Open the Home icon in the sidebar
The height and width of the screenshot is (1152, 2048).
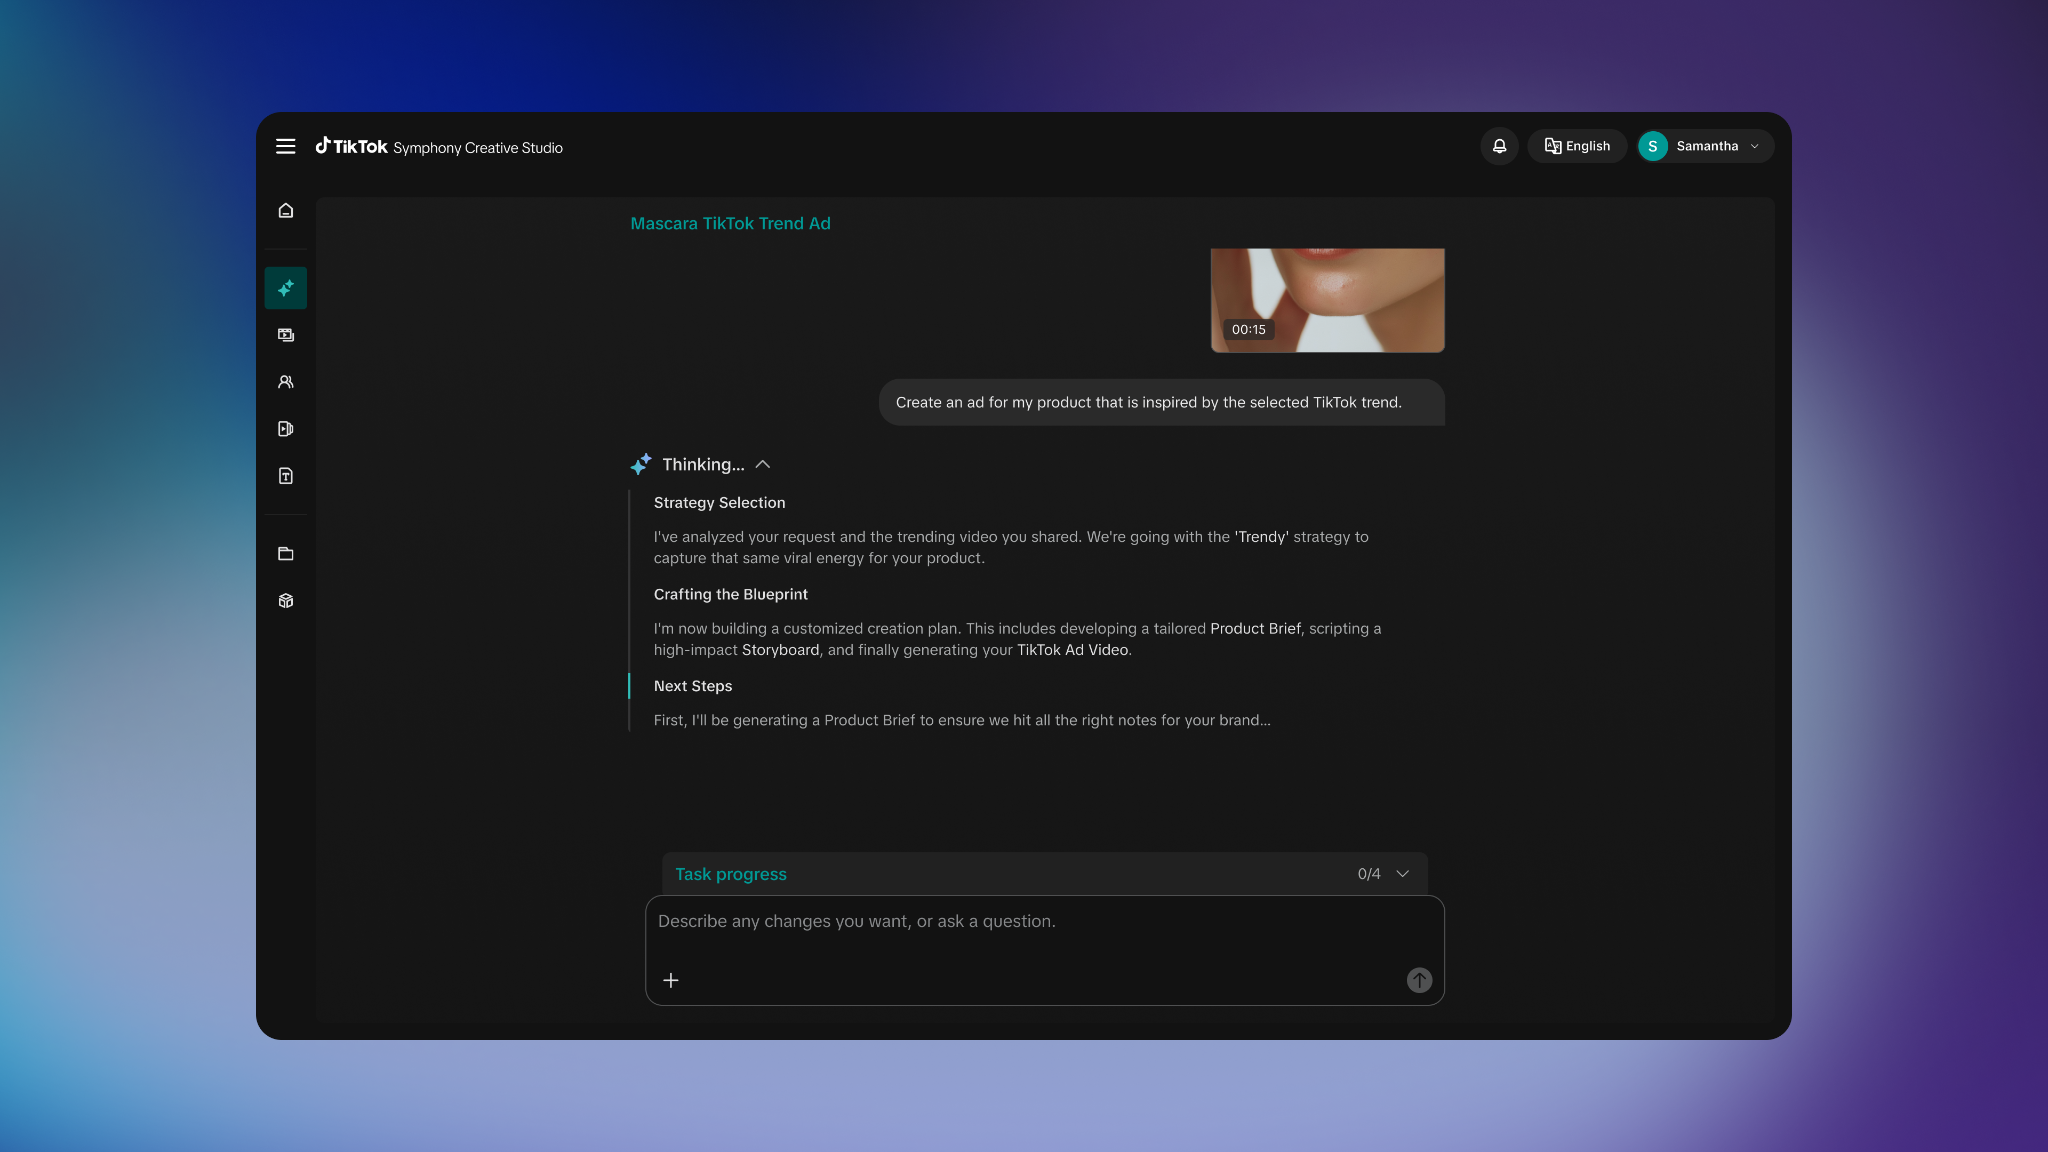pyautogui.click(x=285, y=210)
